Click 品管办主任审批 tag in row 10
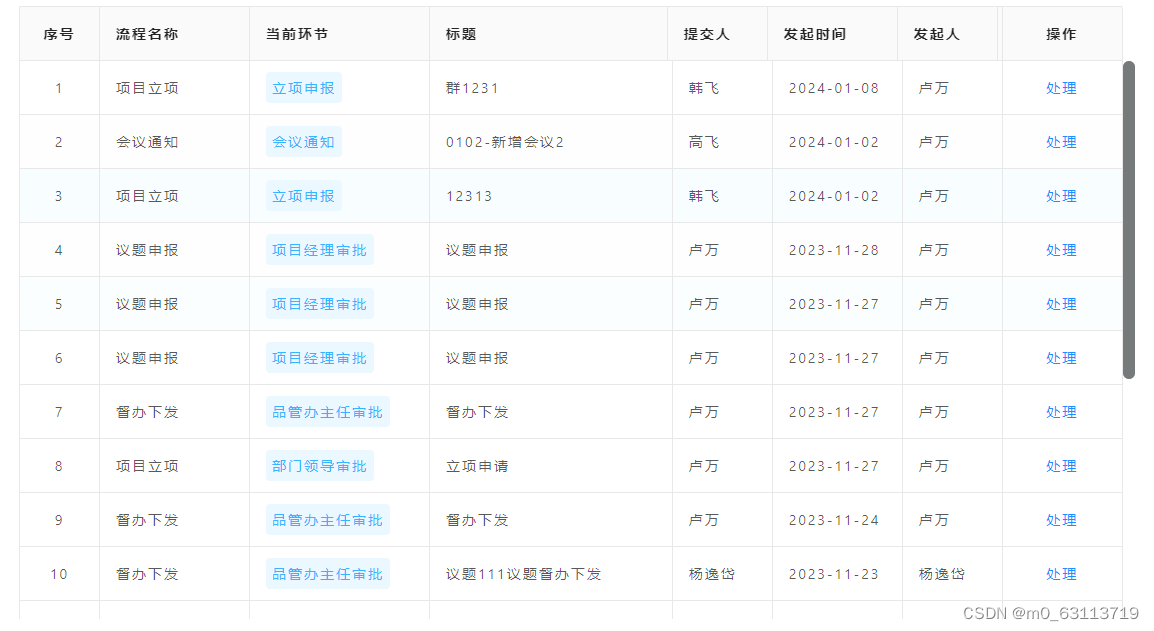The height and width of the screenshot is (631, 1154). pyautogui.click(x=327, y=574)
